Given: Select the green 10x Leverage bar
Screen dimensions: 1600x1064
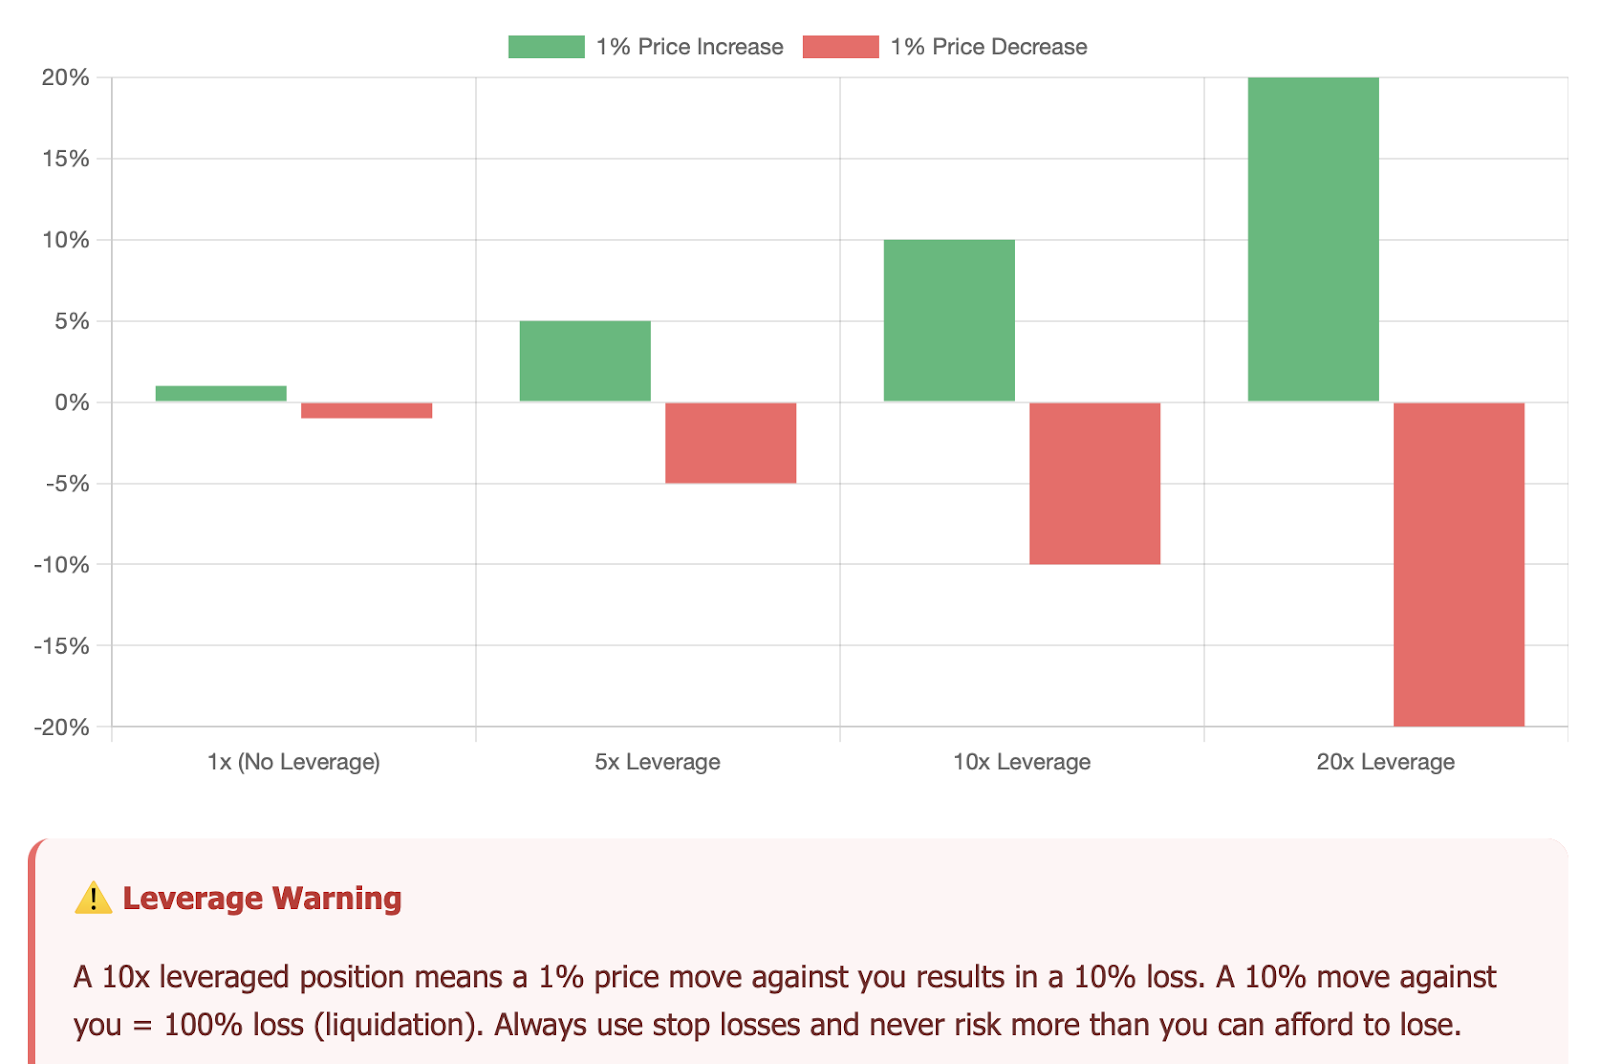Looking at the screenshot, I should (x=949, y=320).
